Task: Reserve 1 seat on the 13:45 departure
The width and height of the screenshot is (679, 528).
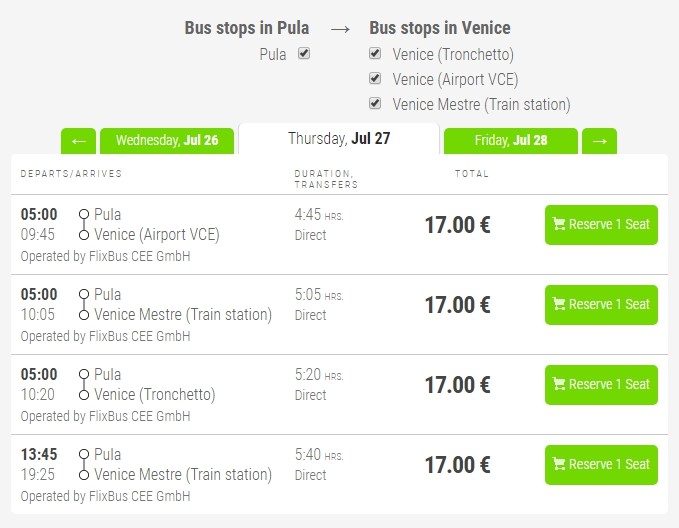Action: [601, 464]
